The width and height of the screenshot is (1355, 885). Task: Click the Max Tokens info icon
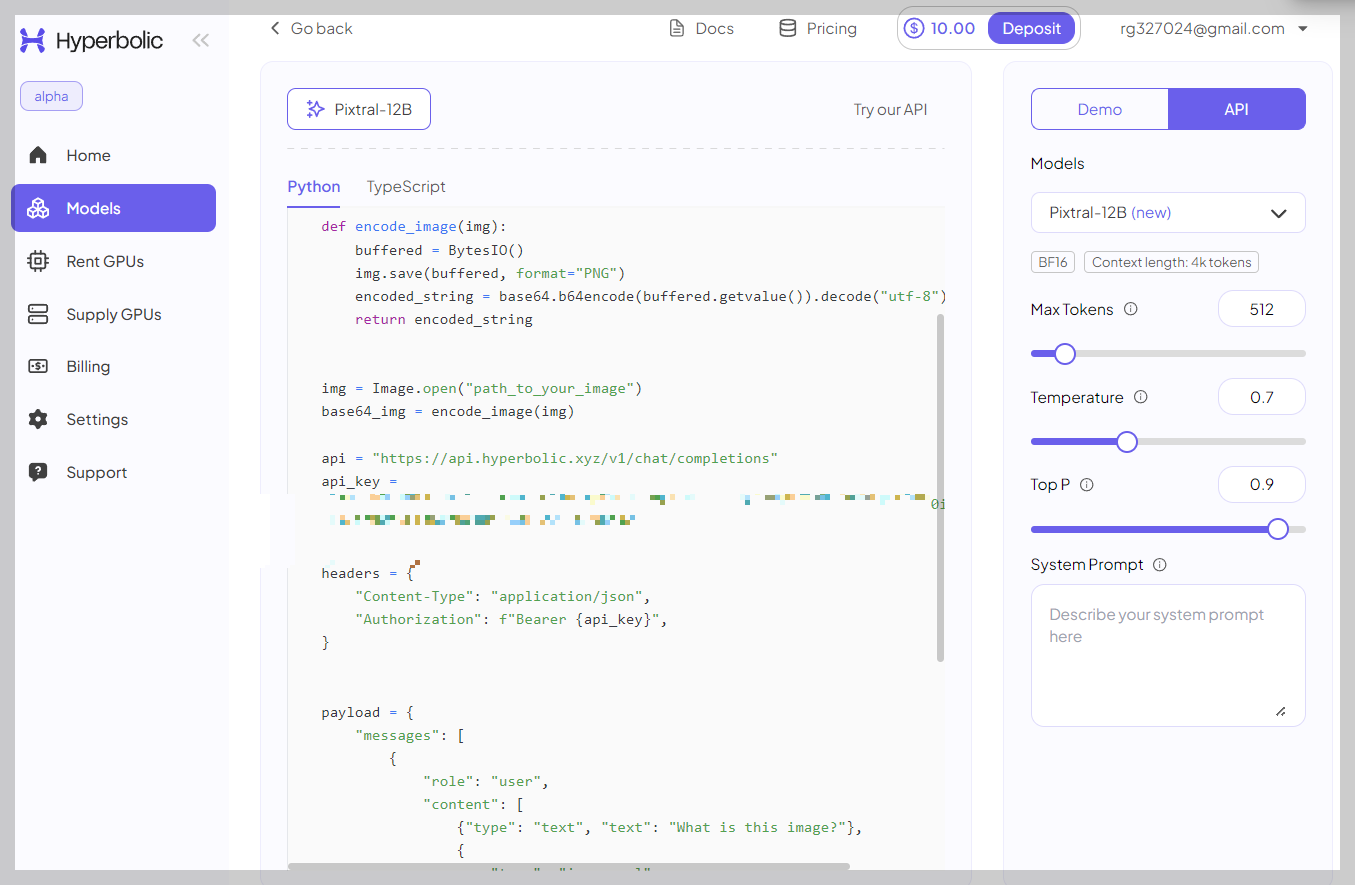pos(1131,309)
